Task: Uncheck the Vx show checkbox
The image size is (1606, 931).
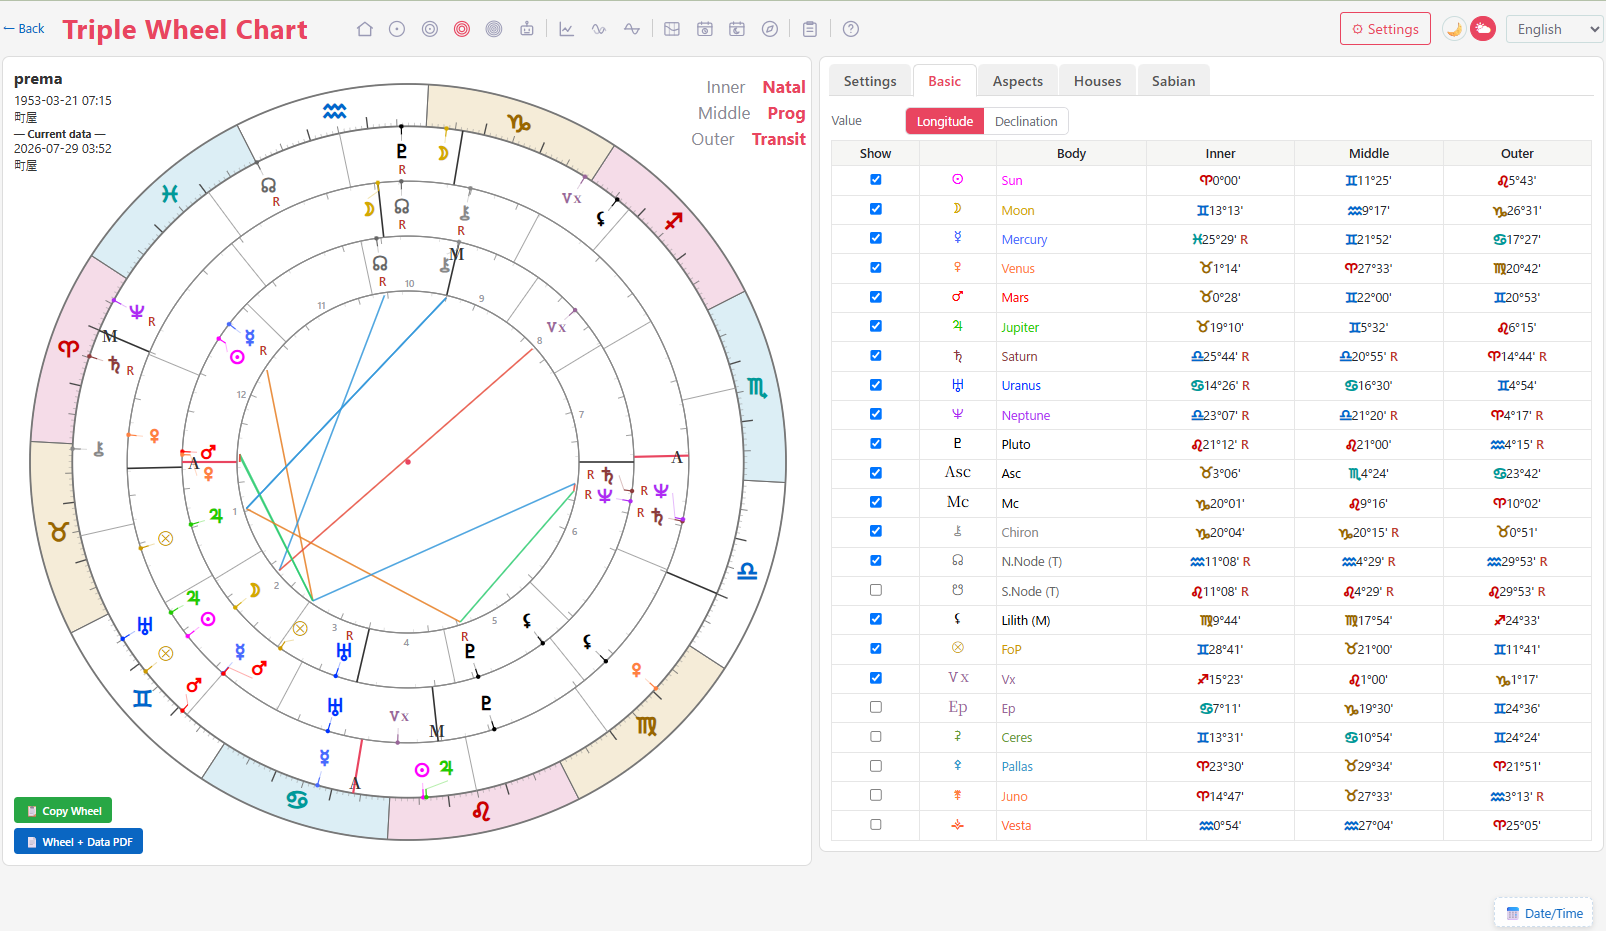Action: [x=875, y=678]
